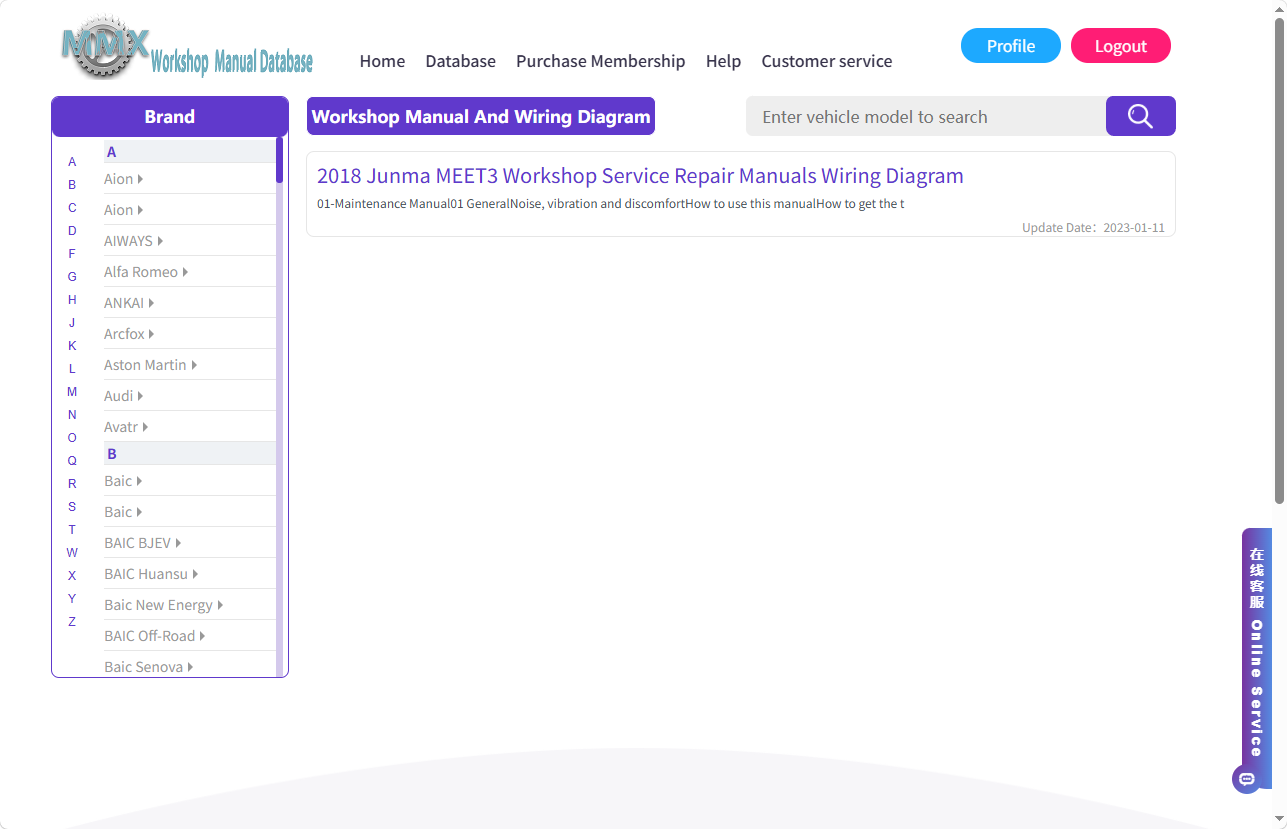Open Purchase Membership page
The image size is (1287, 829).
point(600,61)
